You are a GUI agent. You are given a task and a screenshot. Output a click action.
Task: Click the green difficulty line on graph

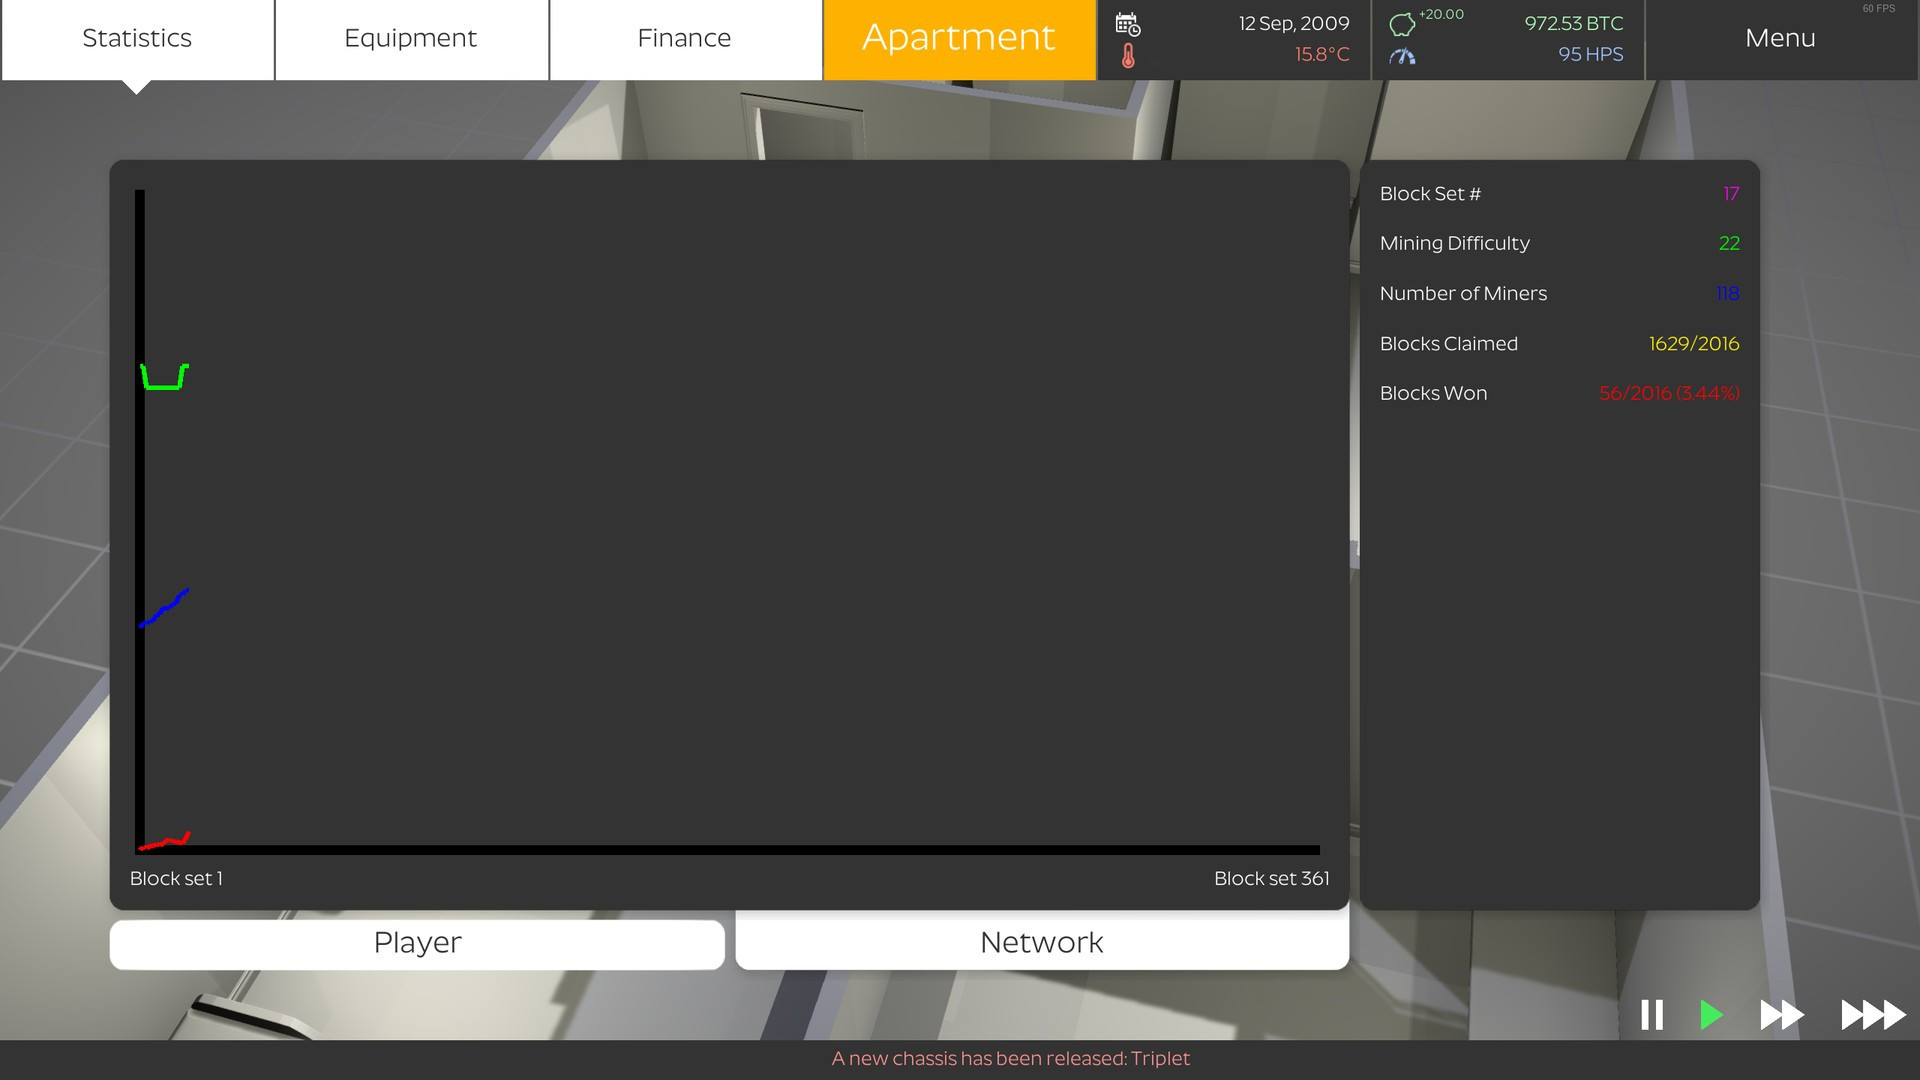(x=164, y=386)
